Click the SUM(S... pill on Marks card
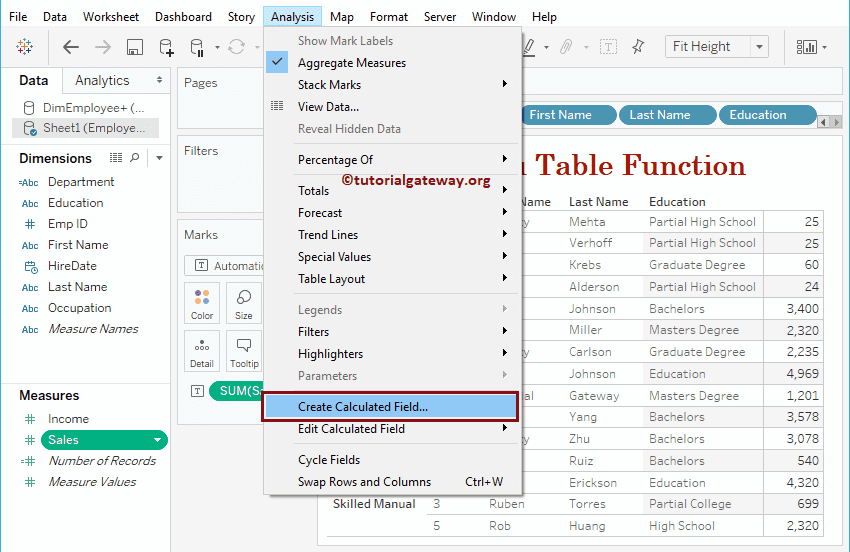 click(236, 391)
